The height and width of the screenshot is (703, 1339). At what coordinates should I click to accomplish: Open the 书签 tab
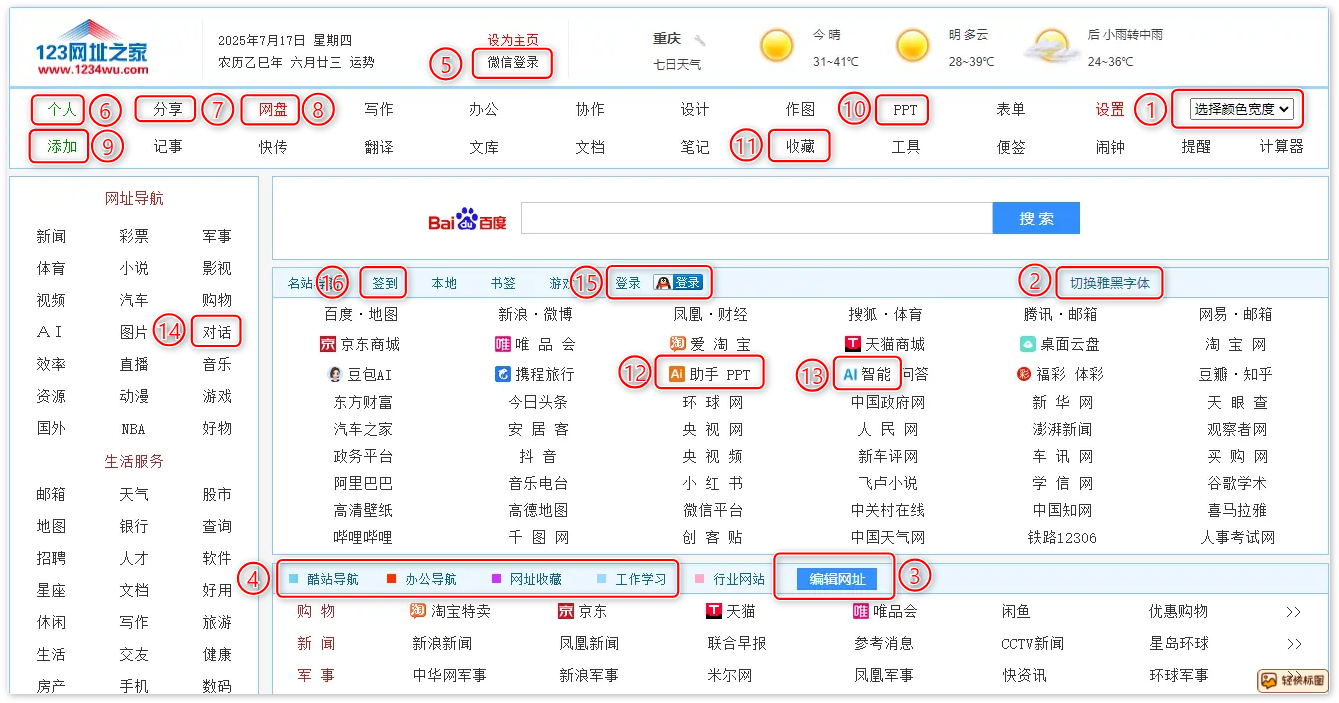[503, 283]
